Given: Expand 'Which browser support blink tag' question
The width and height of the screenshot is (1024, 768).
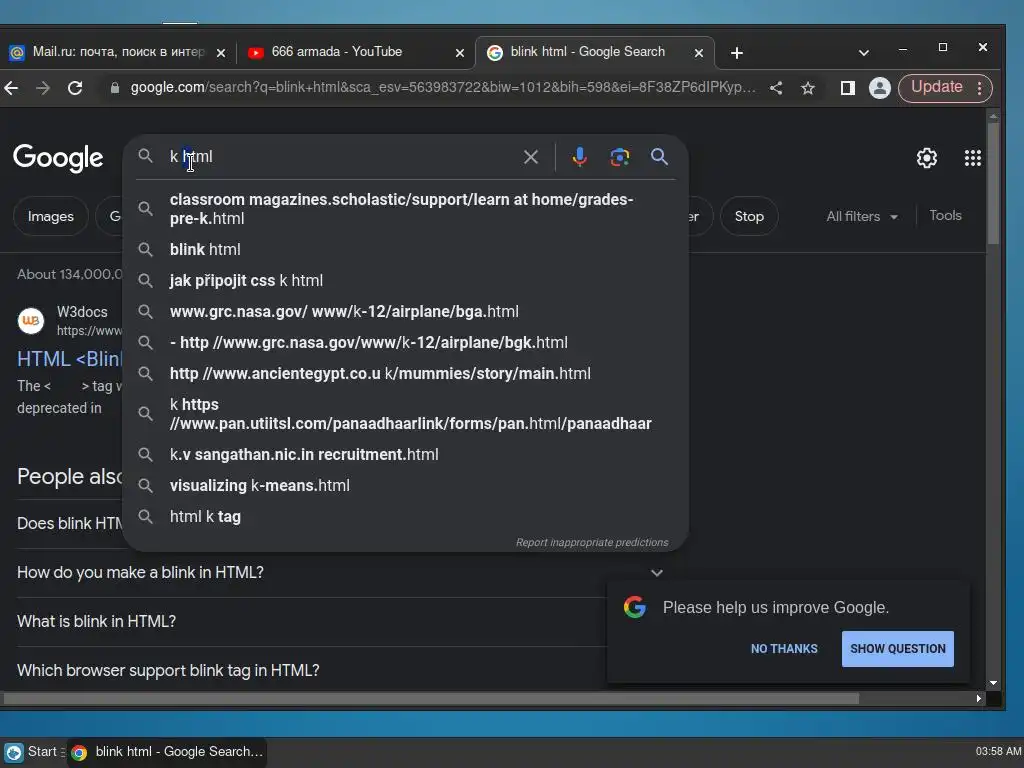Looking at the screenshot, I should click(x=311, y=671).
